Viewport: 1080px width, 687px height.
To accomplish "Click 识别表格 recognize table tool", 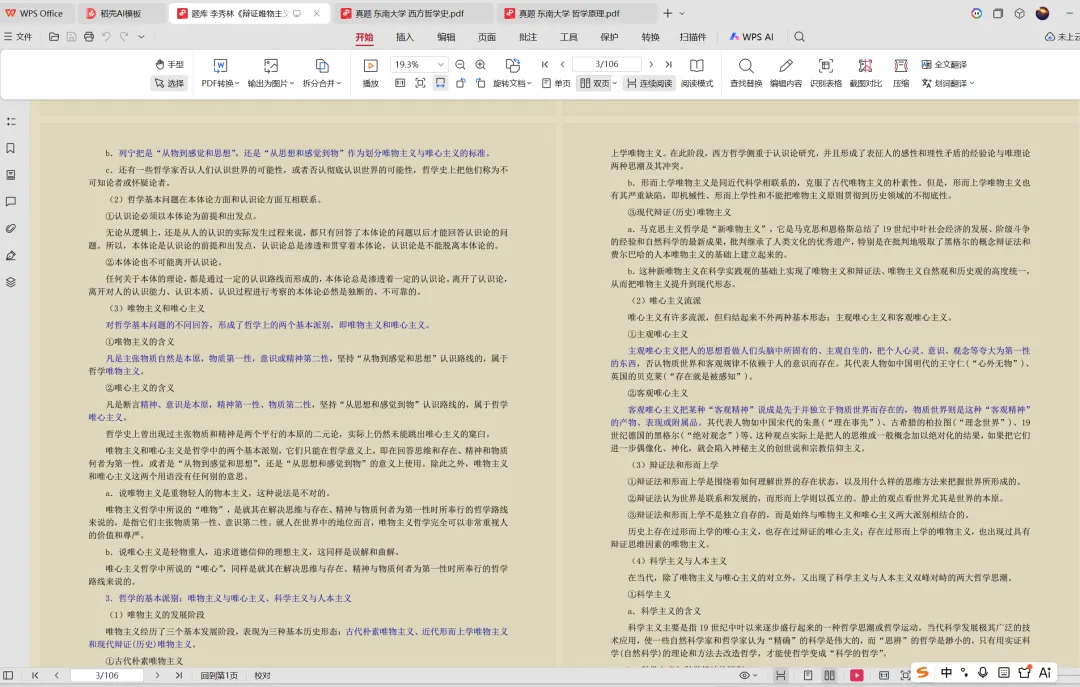I will (826, 74).
